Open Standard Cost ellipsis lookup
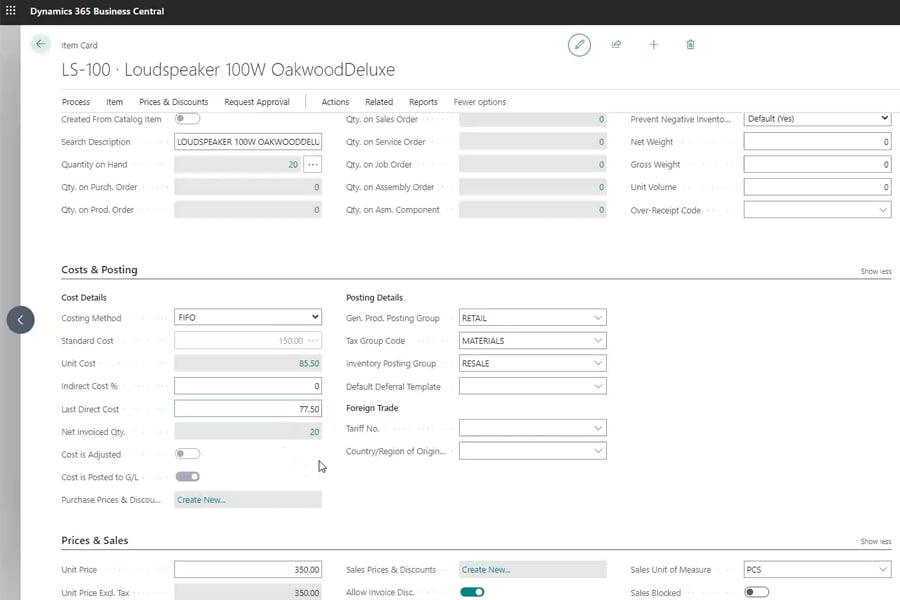This screenshot has height=600, width=900. (313, 340)
